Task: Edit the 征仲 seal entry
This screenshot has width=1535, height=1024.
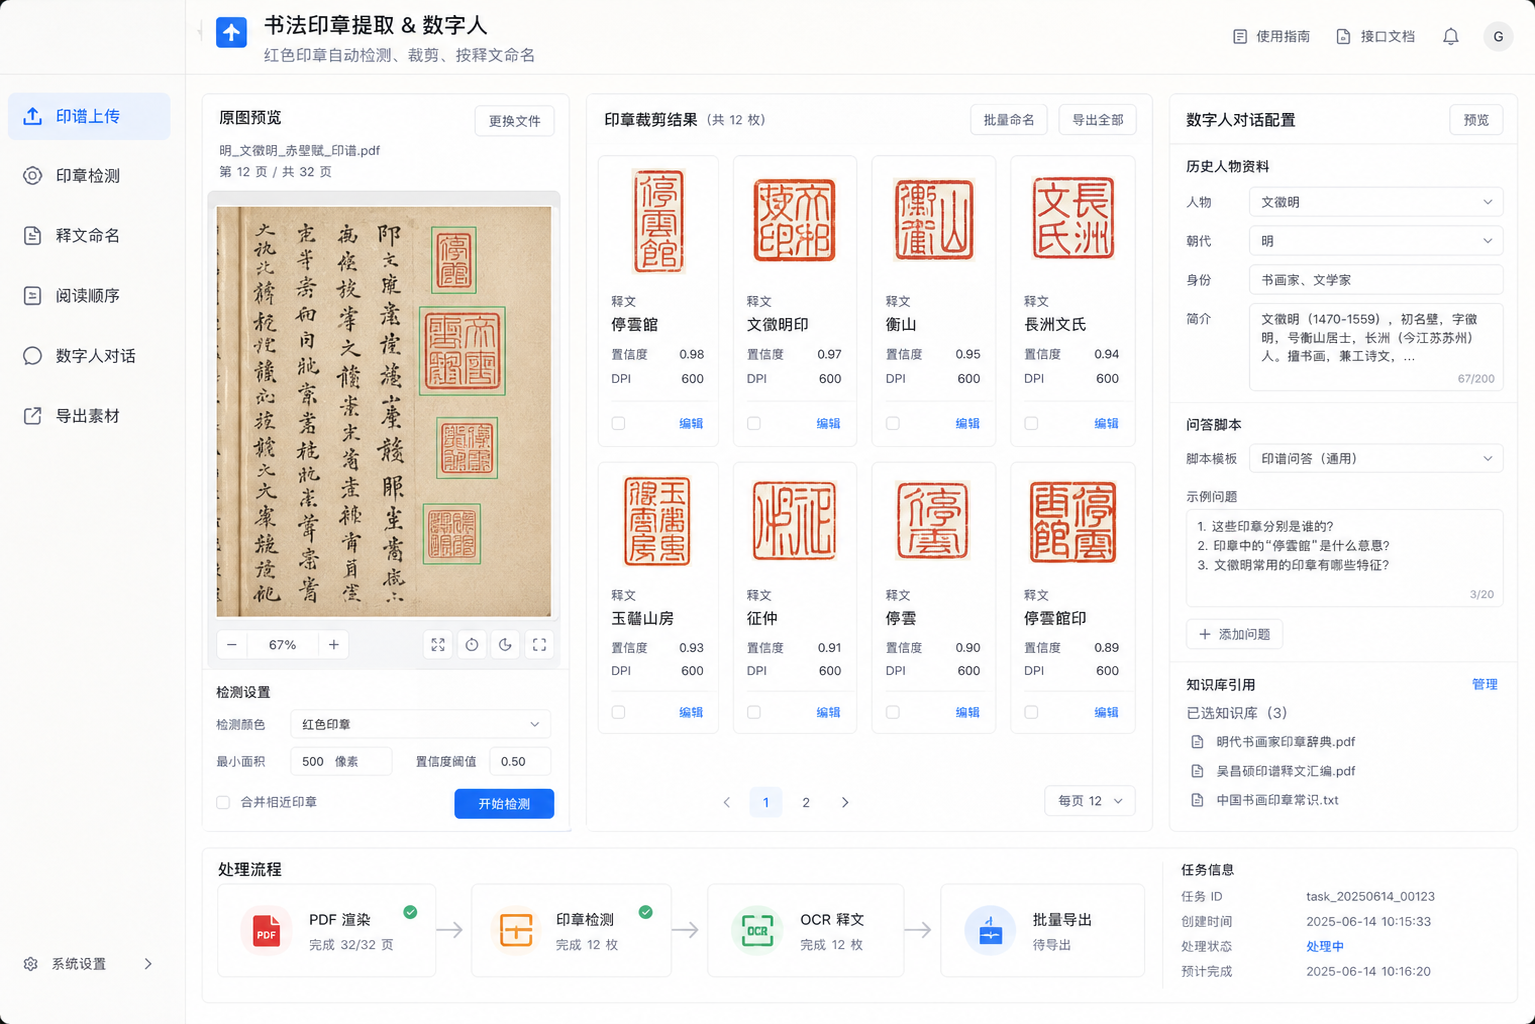Action: click(828, 712)
